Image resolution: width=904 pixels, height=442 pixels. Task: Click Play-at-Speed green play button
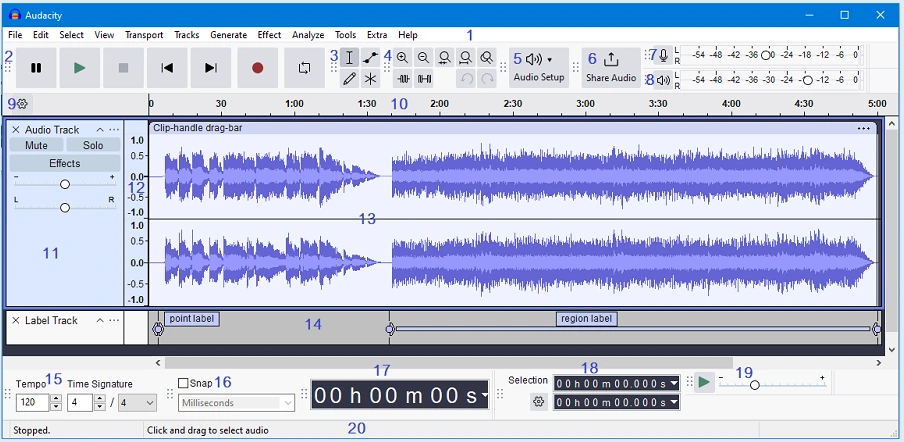click(704, 382)
